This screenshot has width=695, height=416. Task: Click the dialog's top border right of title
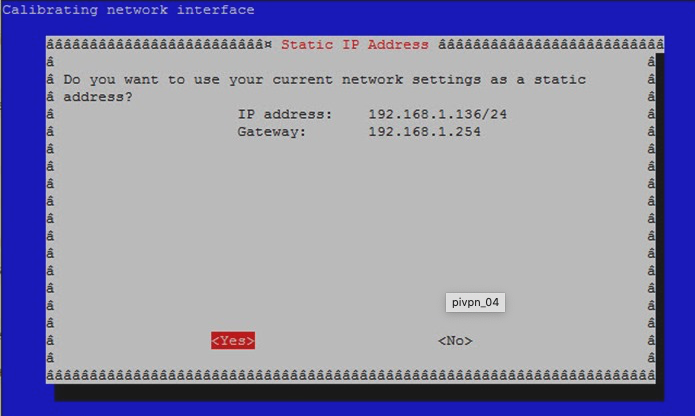(x=550, y=45)
